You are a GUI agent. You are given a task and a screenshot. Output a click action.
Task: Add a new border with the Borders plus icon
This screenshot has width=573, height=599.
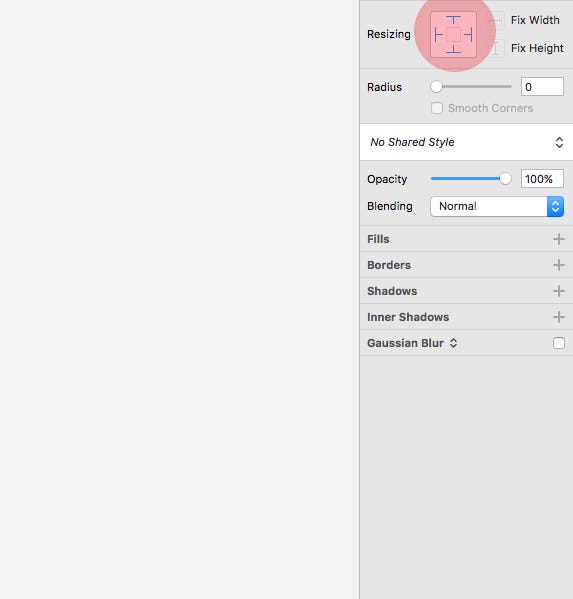[x=559, y=265]
